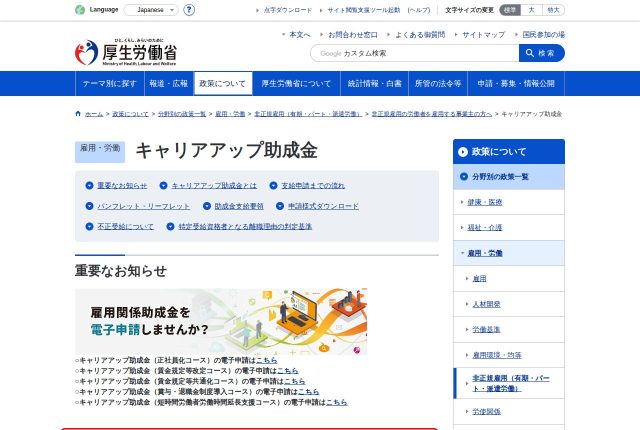
Task: Open the (ヘルプ) link in top bar
Action: coord(419,10)
